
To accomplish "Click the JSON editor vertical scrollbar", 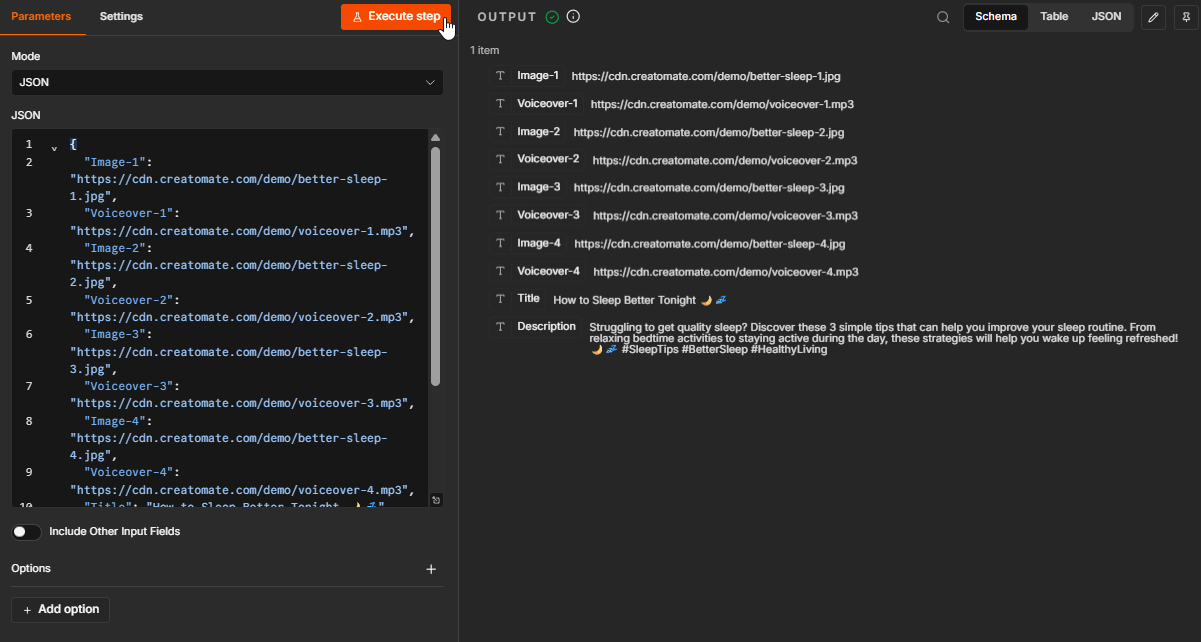I will (x=435, y=266).
